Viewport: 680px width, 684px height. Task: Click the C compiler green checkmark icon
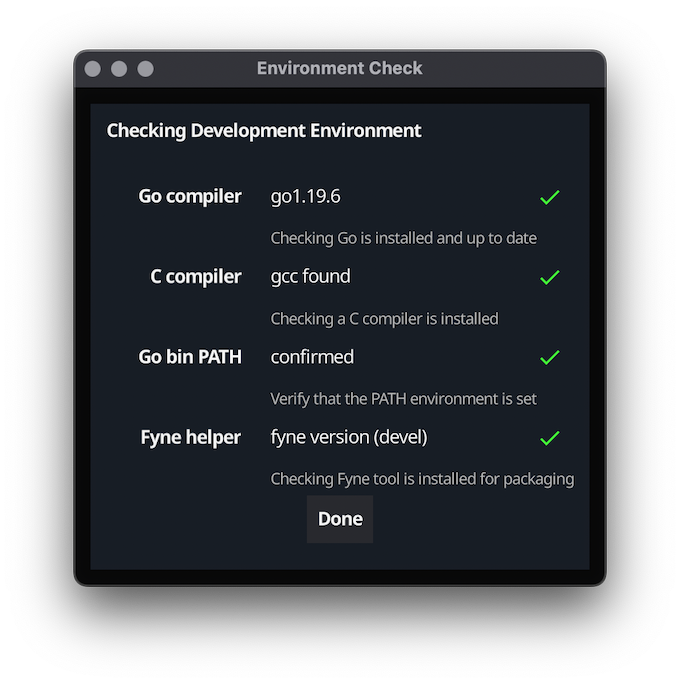pos(550,277)
